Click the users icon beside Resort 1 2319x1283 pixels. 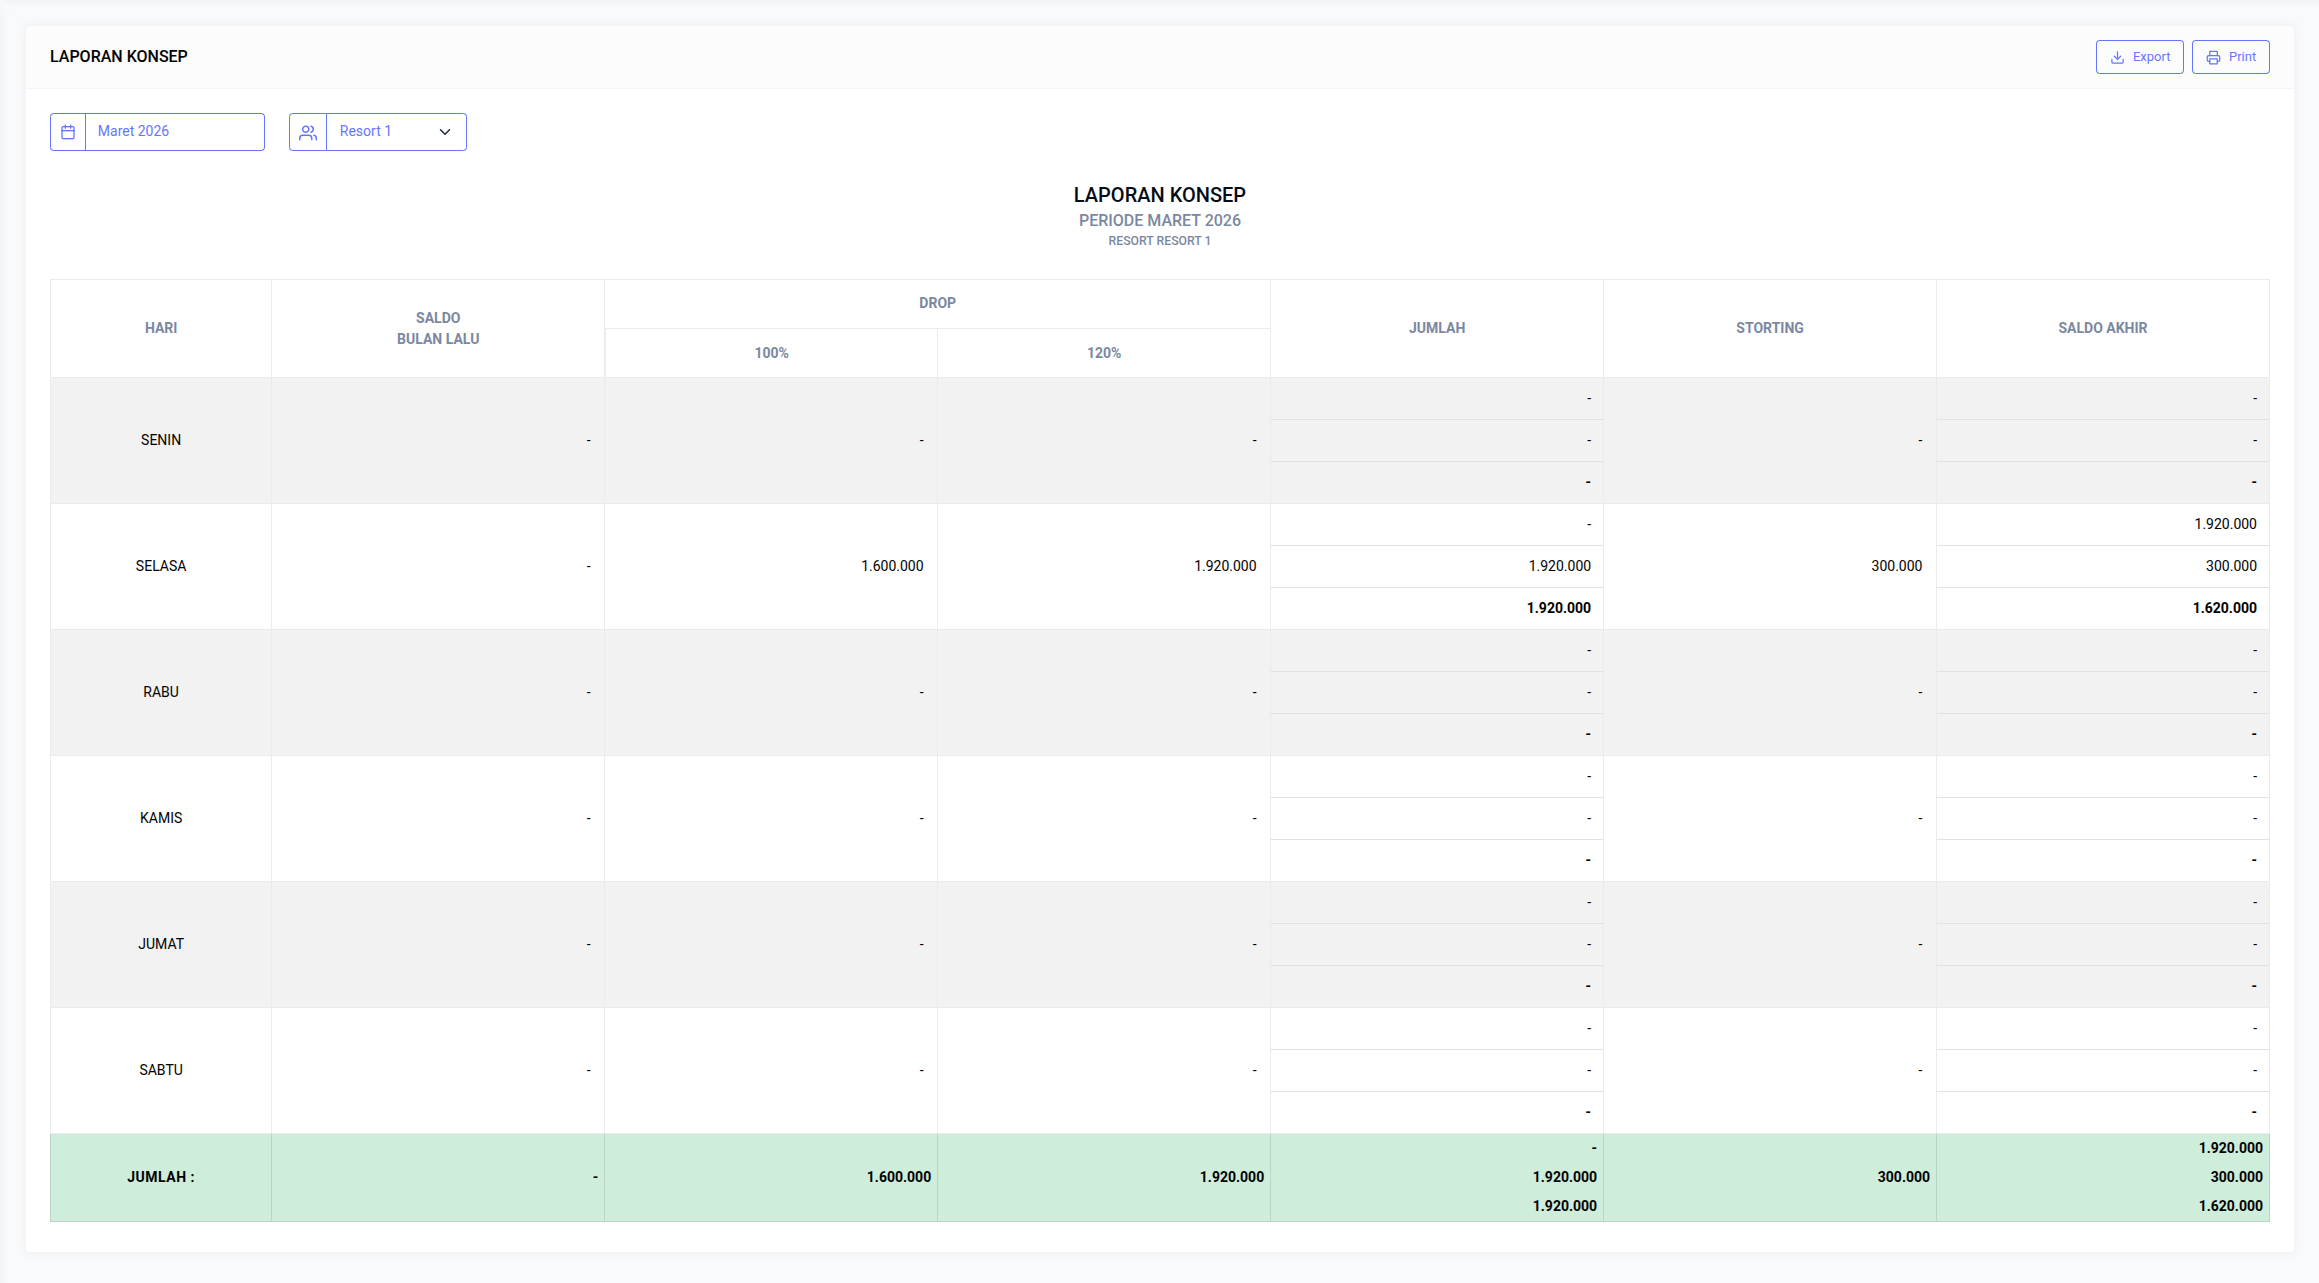(x=308, y=132)
